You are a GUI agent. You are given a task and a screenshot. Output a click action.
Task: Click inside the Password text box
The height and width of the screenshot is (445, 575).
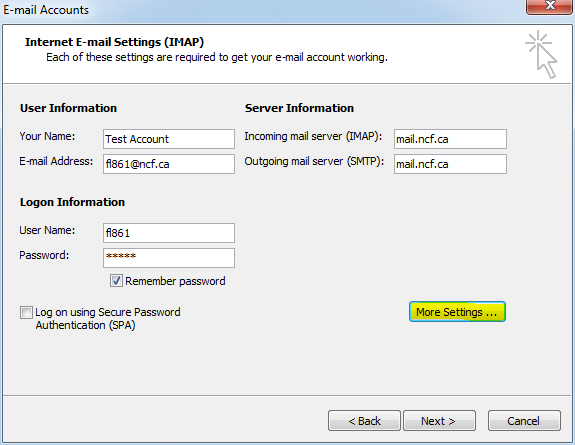(x=169, y=258)
